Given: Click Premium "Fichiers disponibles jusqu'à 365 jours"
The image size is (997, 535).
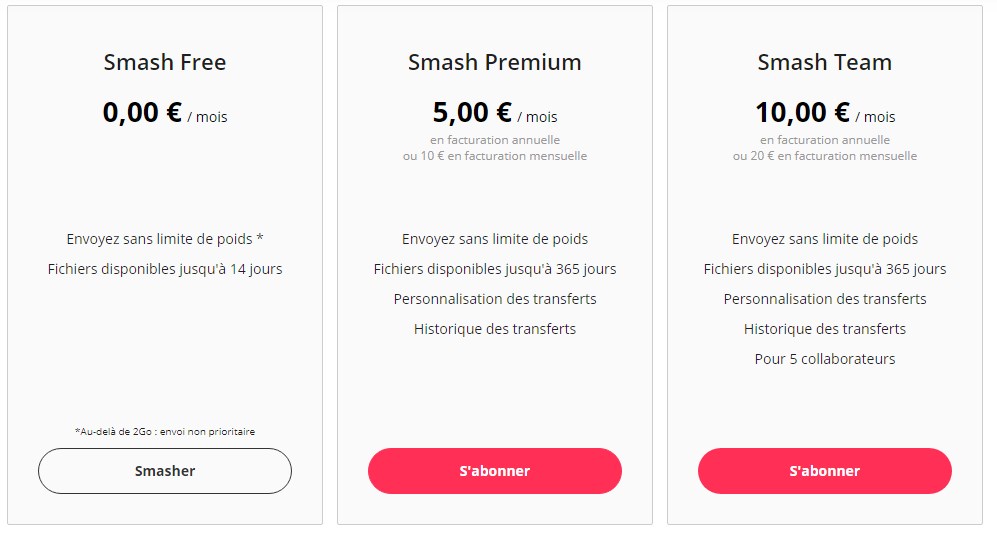Looking at the screenshot, I should pyautogui.click(x=495, y=269).
